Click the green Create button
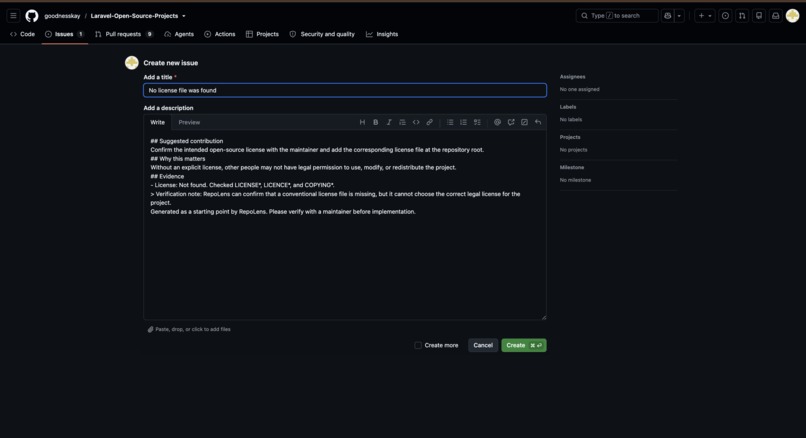The image size is (806, 438). coord(524,345)
